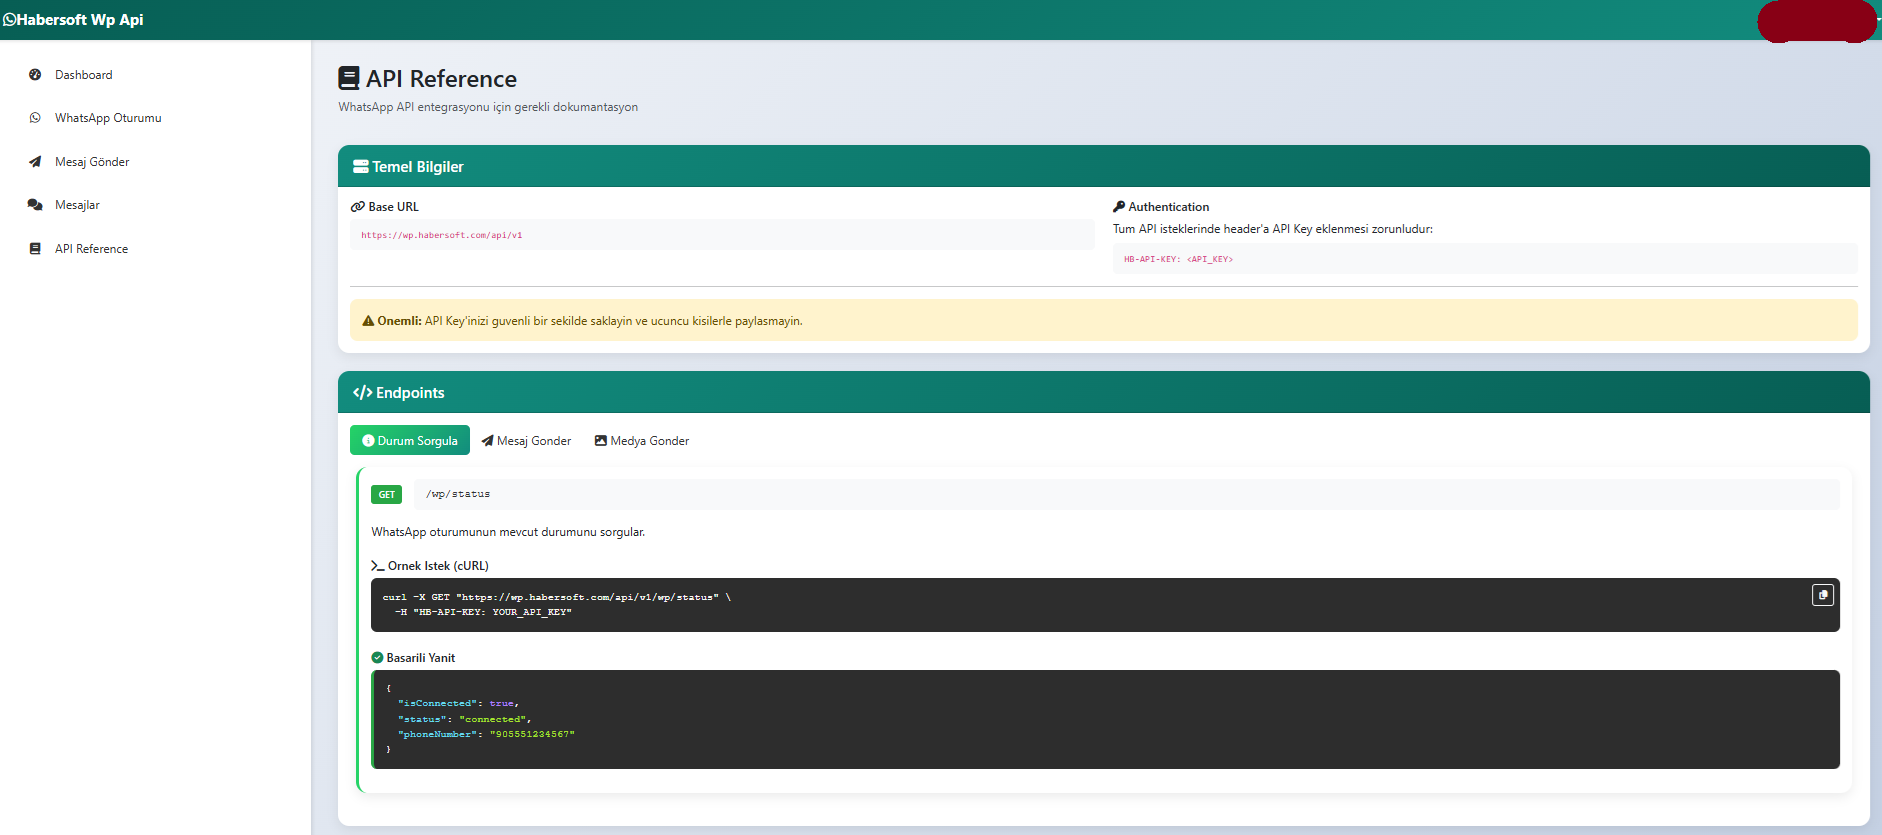Image resolution: width=1882 pixels, height=835 pixels.
Task: Click the green GET method badge
Action: click(x=387, y=495)
